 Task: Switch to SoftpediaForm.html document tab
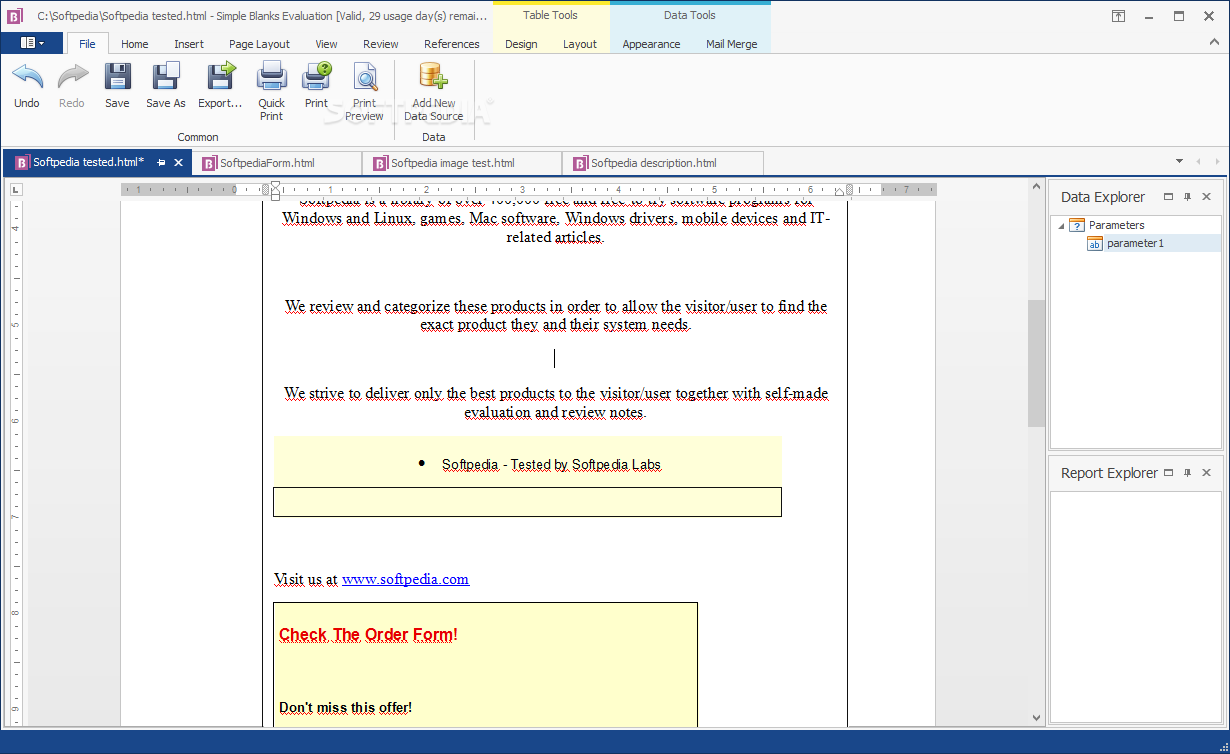pyautogui.click(x=277, y=163)
